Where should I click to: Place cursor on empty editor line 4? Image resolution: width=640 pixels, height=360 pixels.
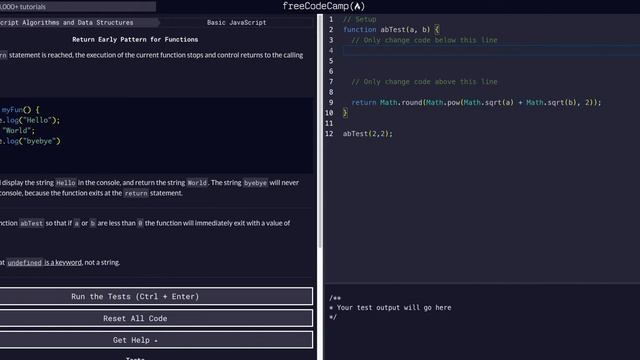point(490,50)
